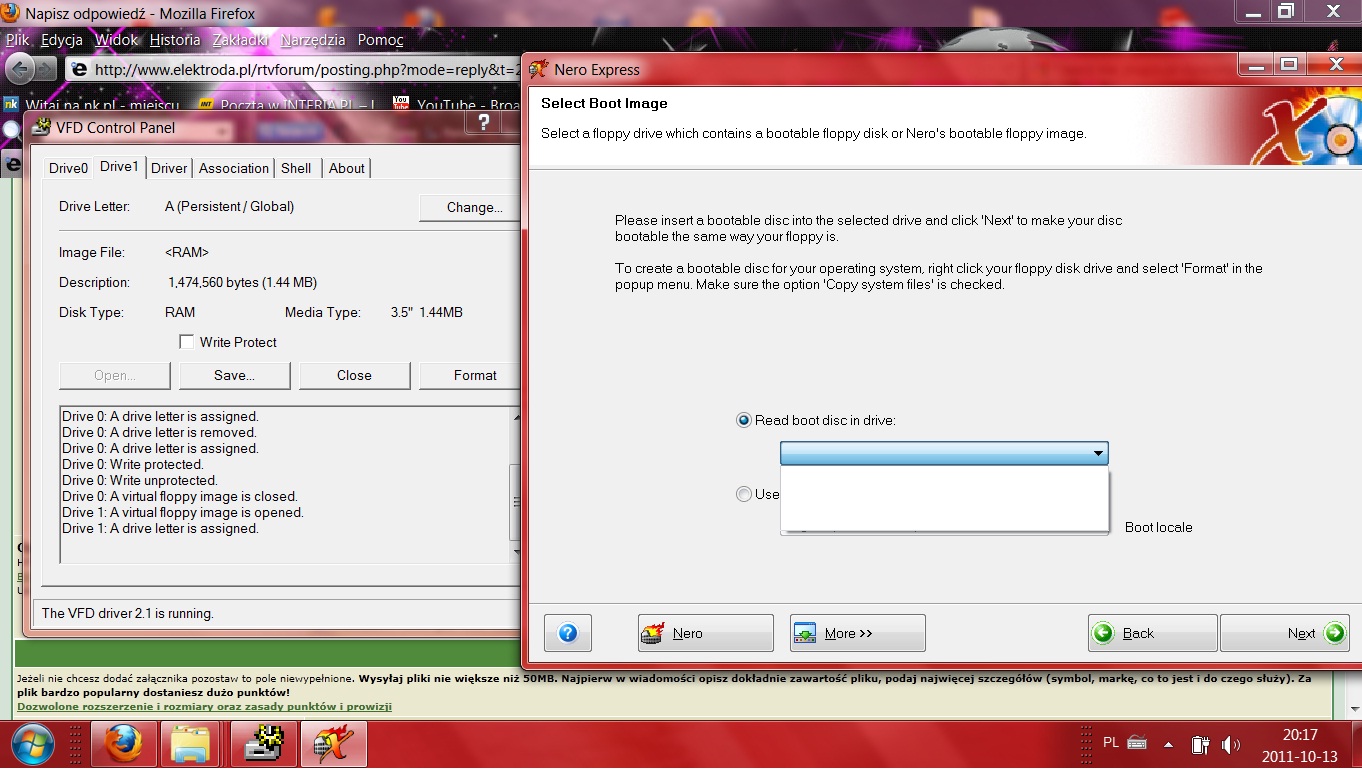This screenshot has height=769, width=1362.
Task: Click the '1,474,560 bytes (1.44 MB)' description value
Action: [243, 282]
